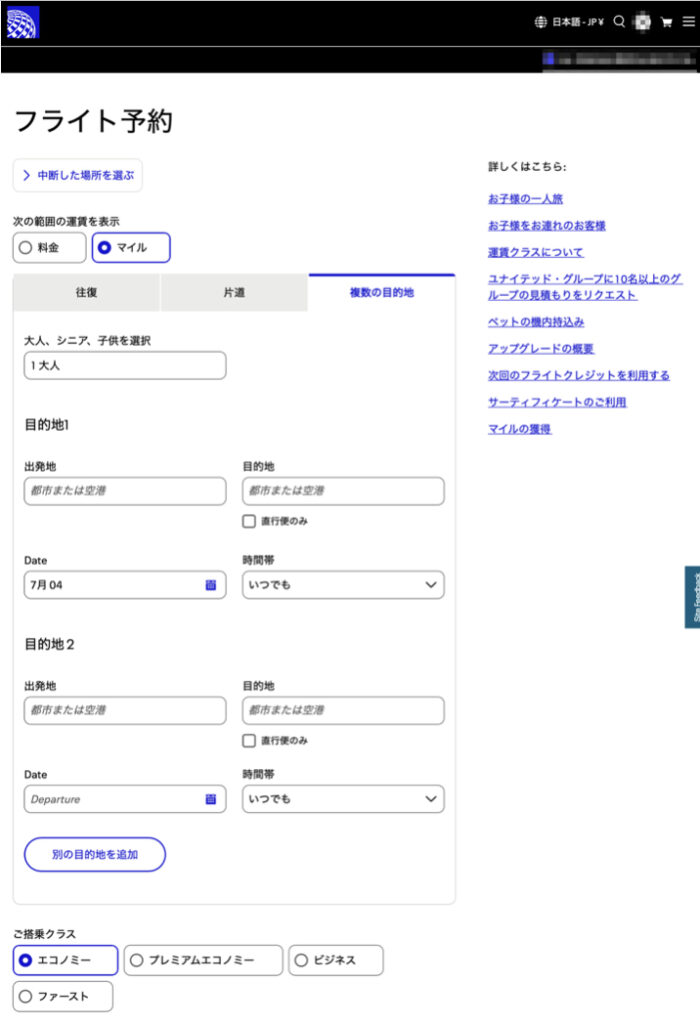This screenshot has width=700, height=1024.
Task: Select the ビジネス cabin class
Action: [x=335, y=960]
